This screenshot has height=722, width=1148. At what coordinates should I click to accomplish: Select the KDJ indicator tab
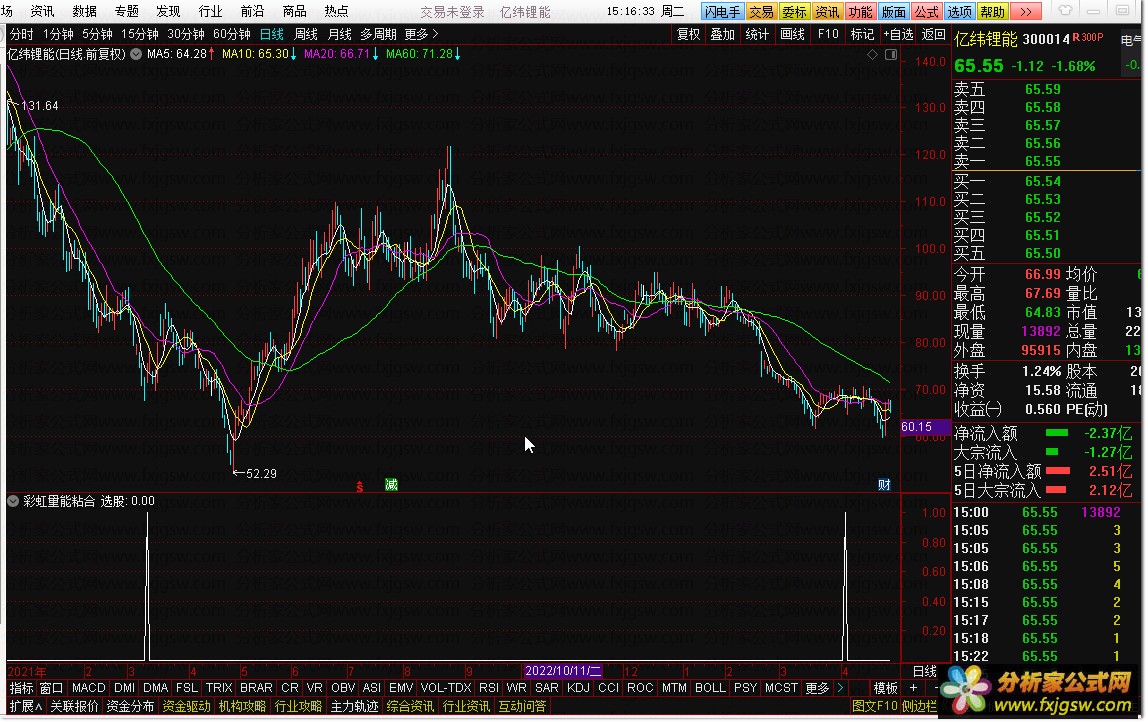point(578,688)
